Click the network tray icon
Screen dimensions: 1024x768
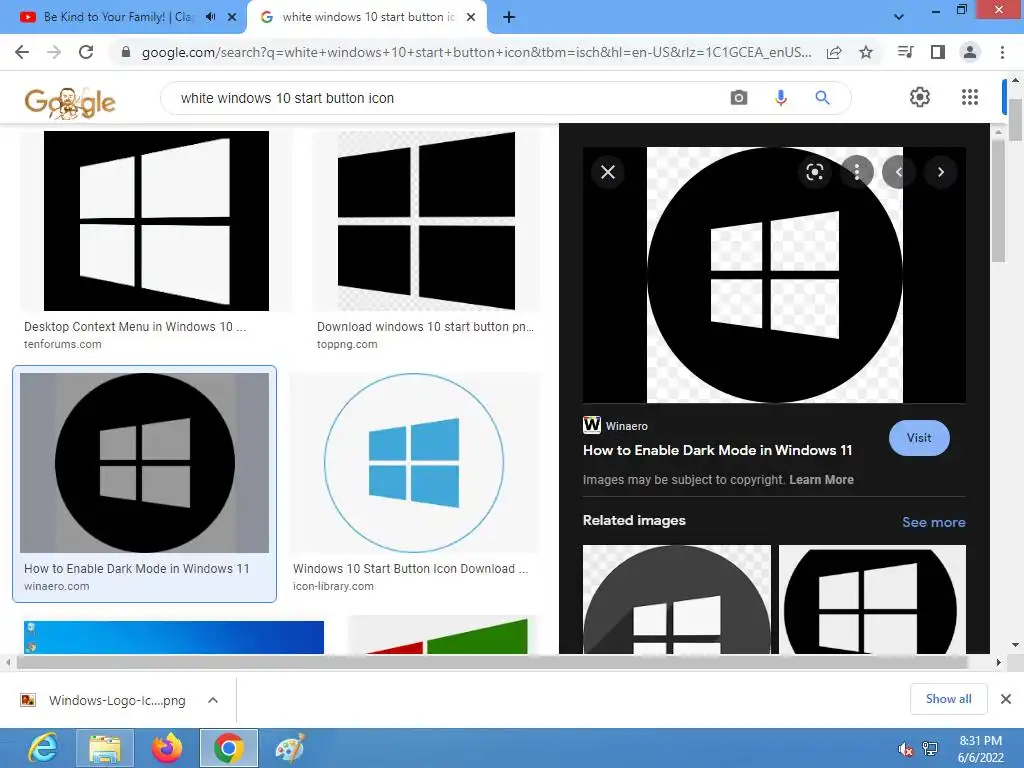tap(930, 749)
